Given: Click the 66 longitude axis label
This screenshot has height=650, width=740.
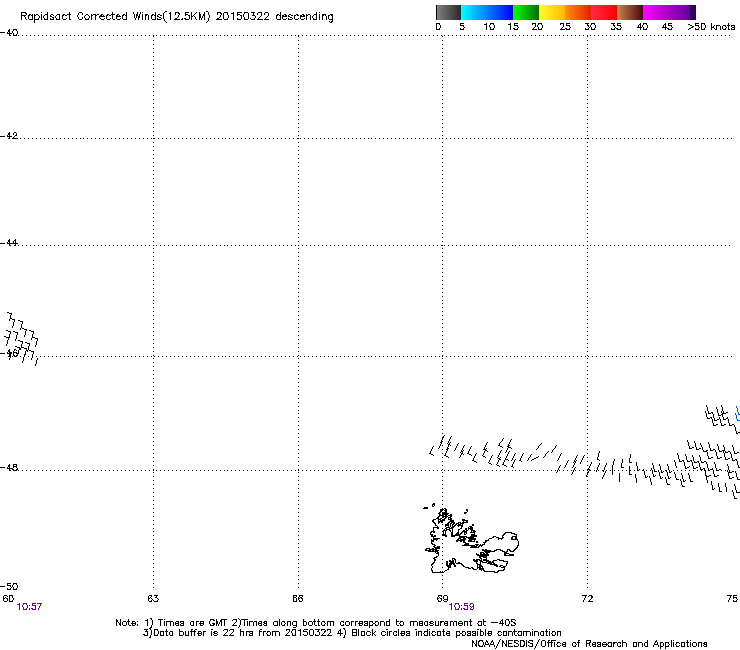Looking at the screenshot, I should (298, 599).
